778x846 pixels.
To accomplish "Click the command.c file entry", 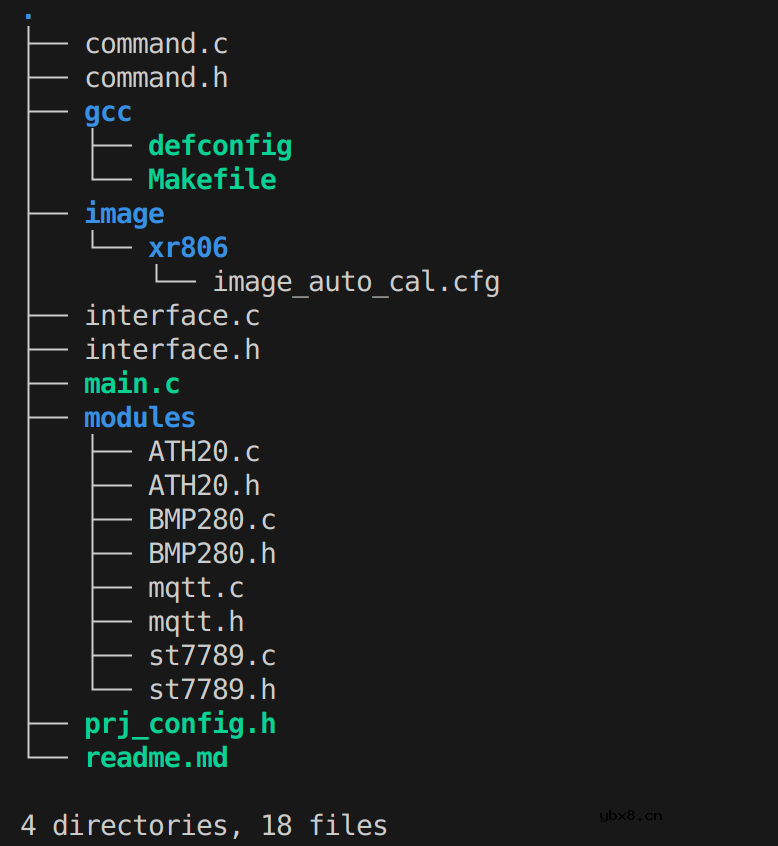I will coord(156,44).
